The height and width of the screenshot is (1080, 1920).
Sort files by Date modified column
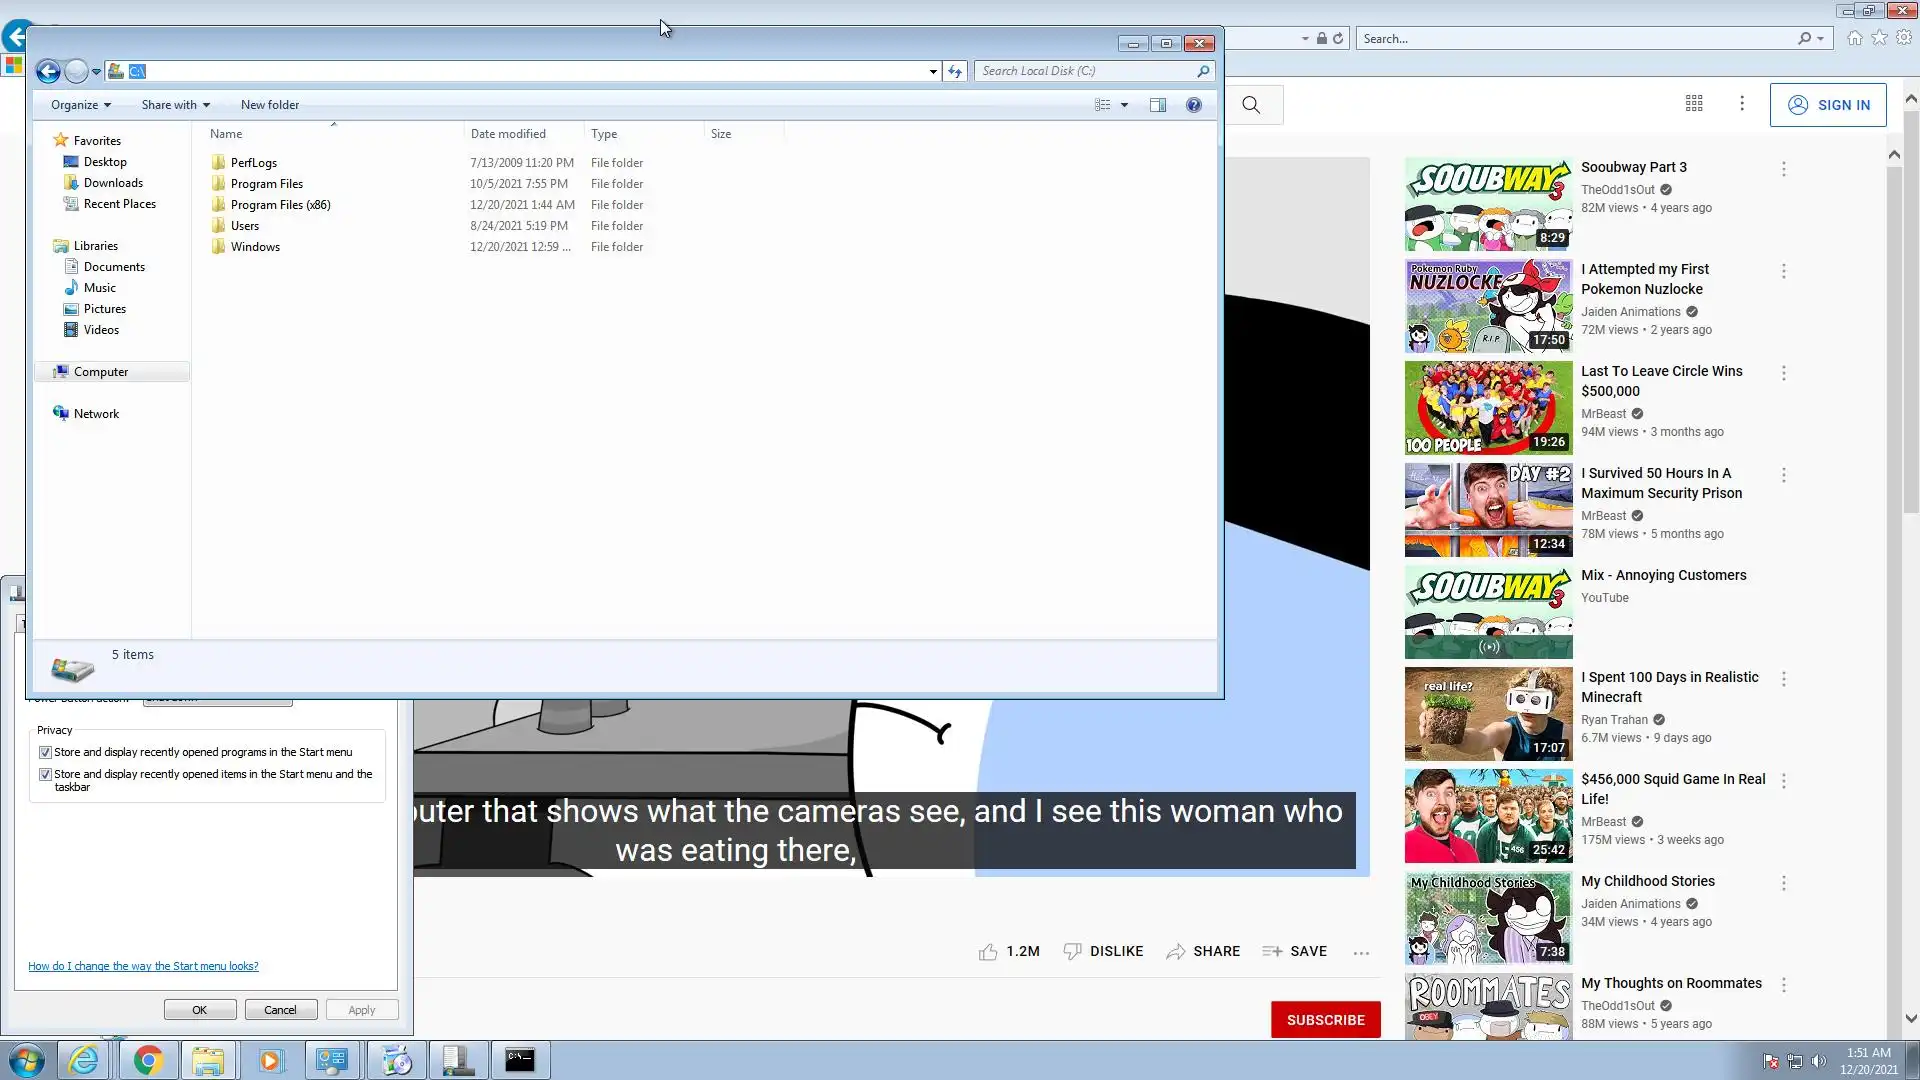508,134
